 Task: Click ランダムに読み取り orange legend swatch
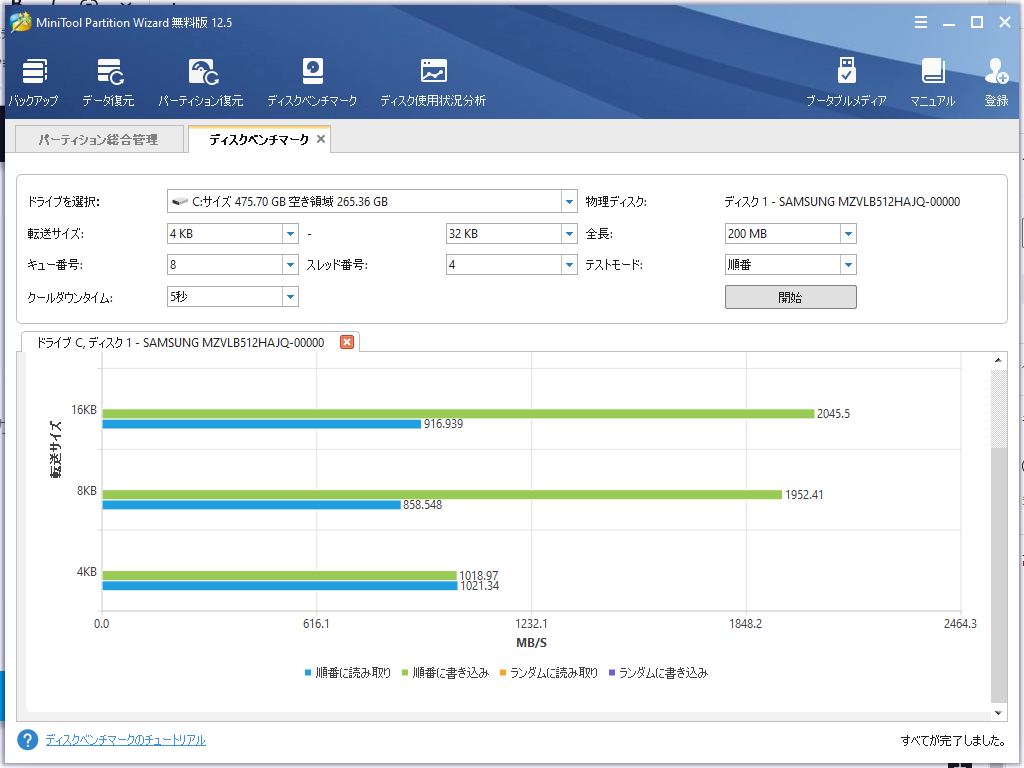click(502, 673)
